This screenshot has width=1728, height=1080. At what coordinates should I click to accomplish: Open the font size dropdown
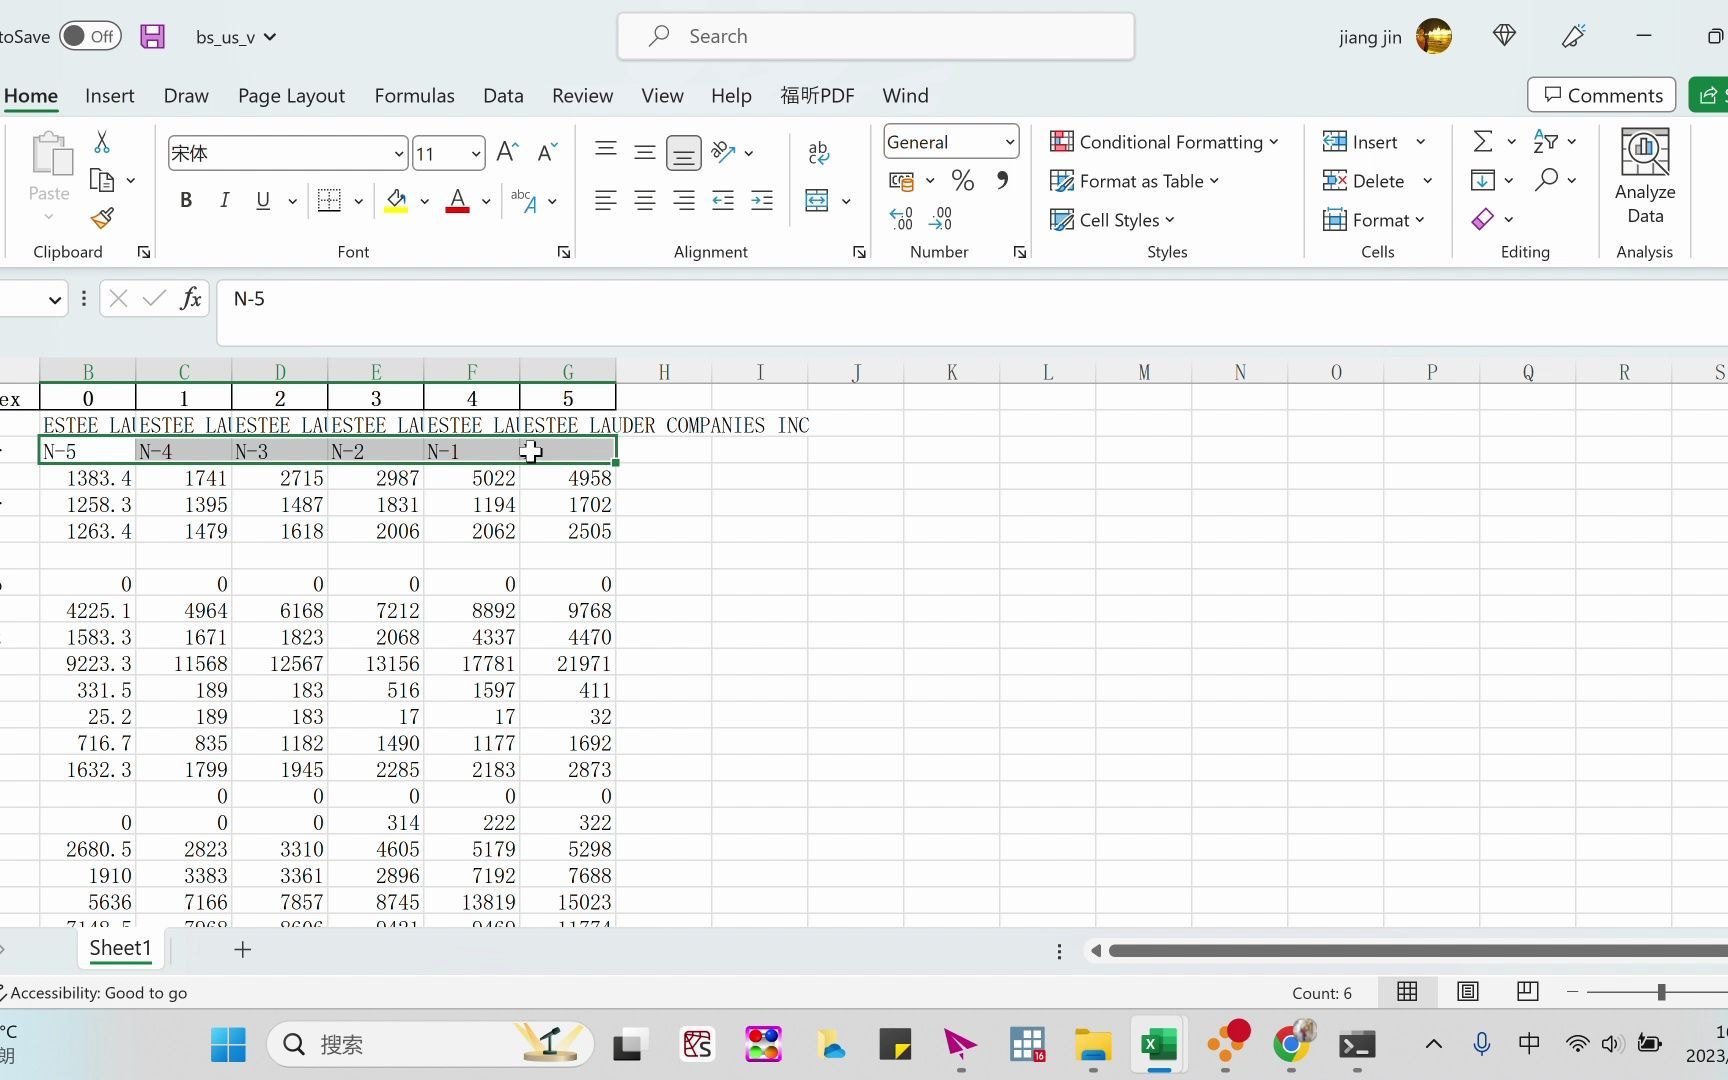tap(476, 154)
